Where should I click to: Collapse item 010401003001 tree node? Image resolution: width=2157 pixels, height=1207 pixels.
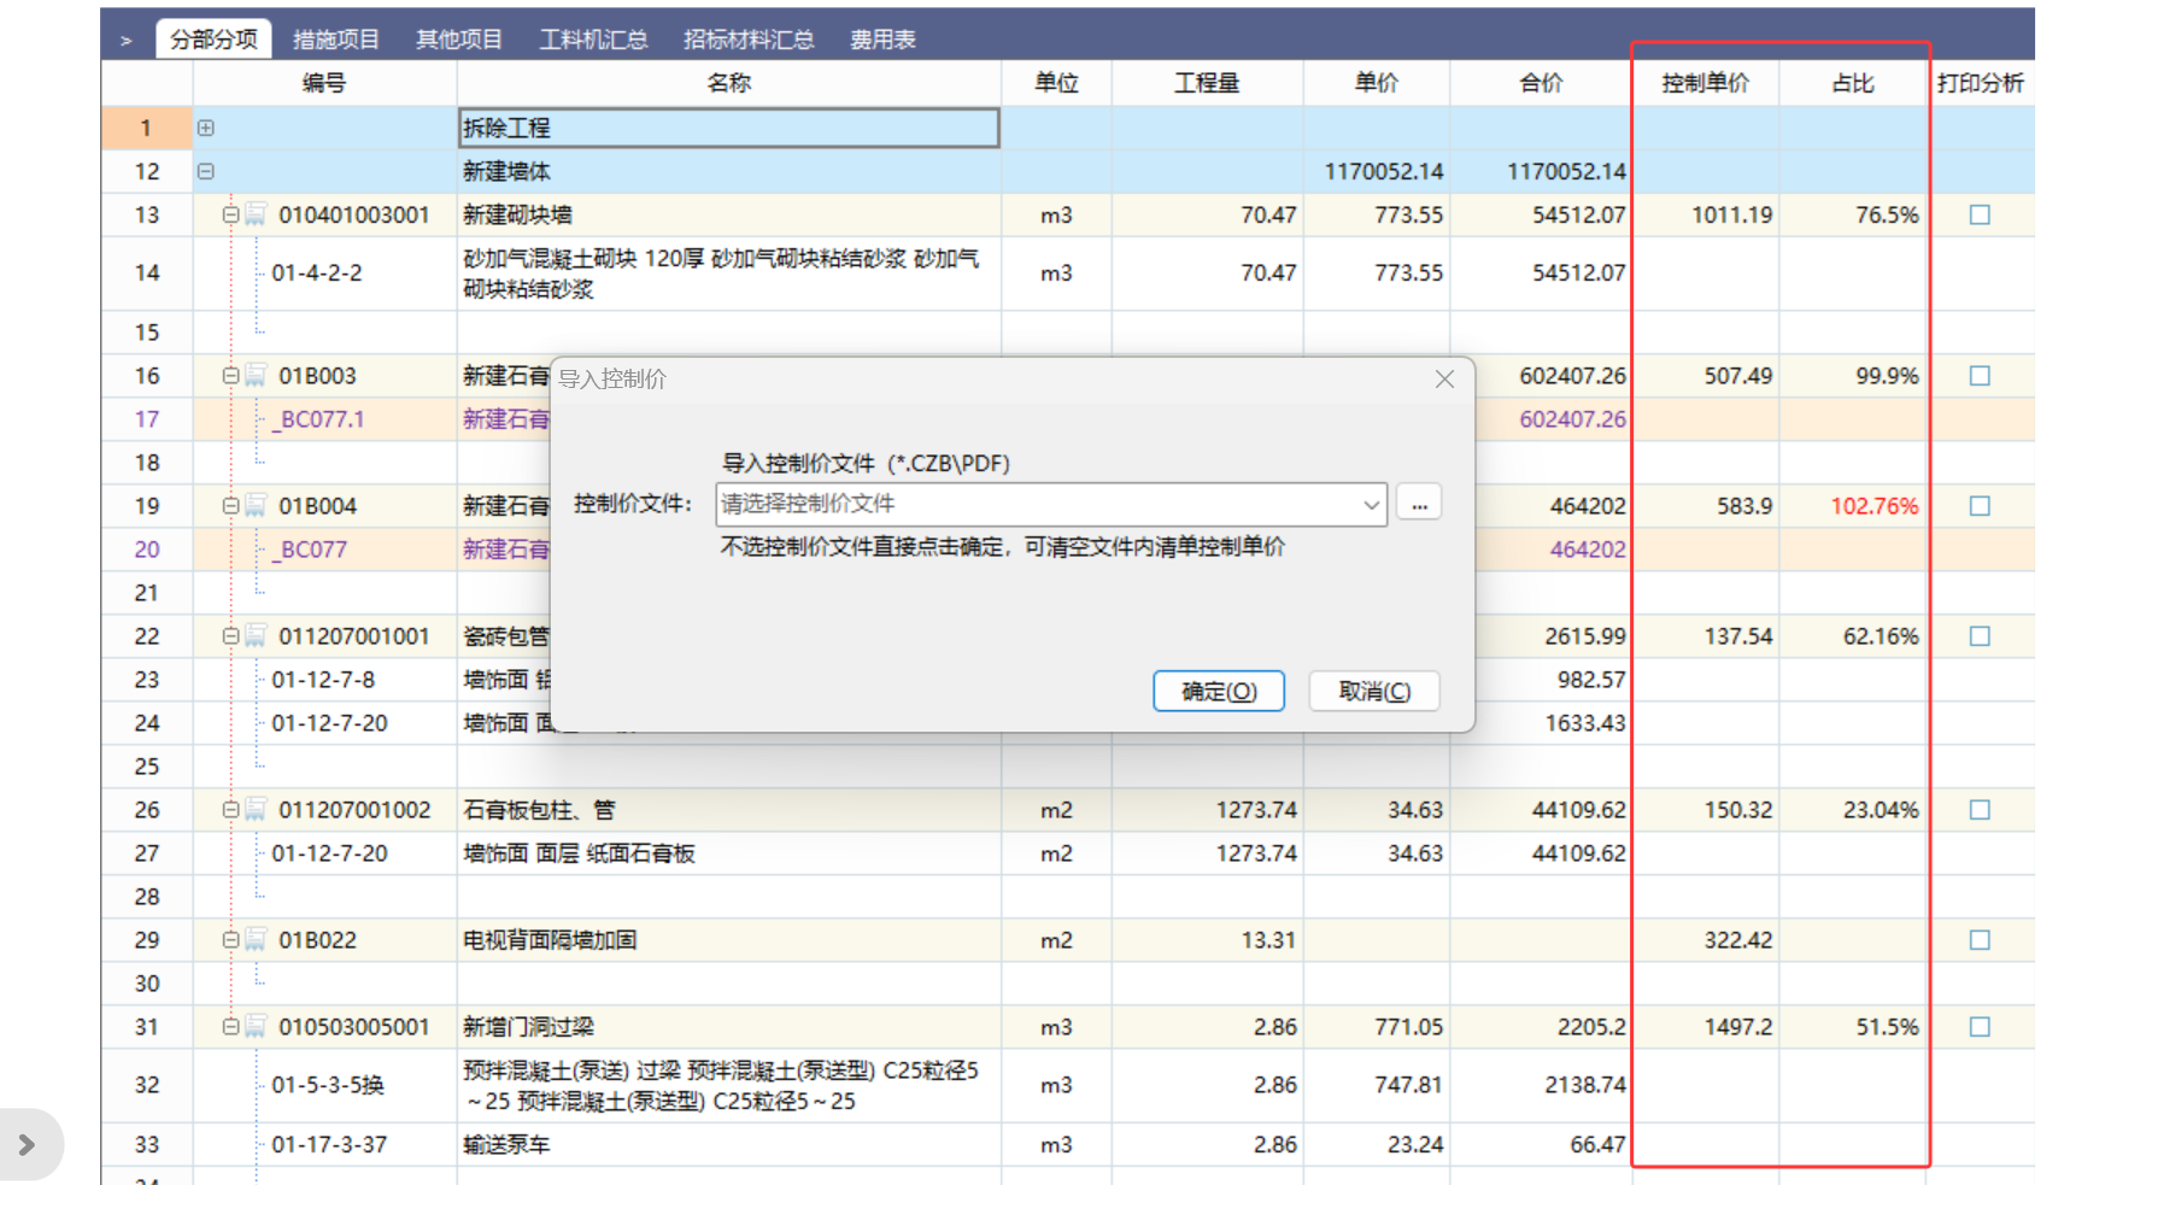click(231, 214)
